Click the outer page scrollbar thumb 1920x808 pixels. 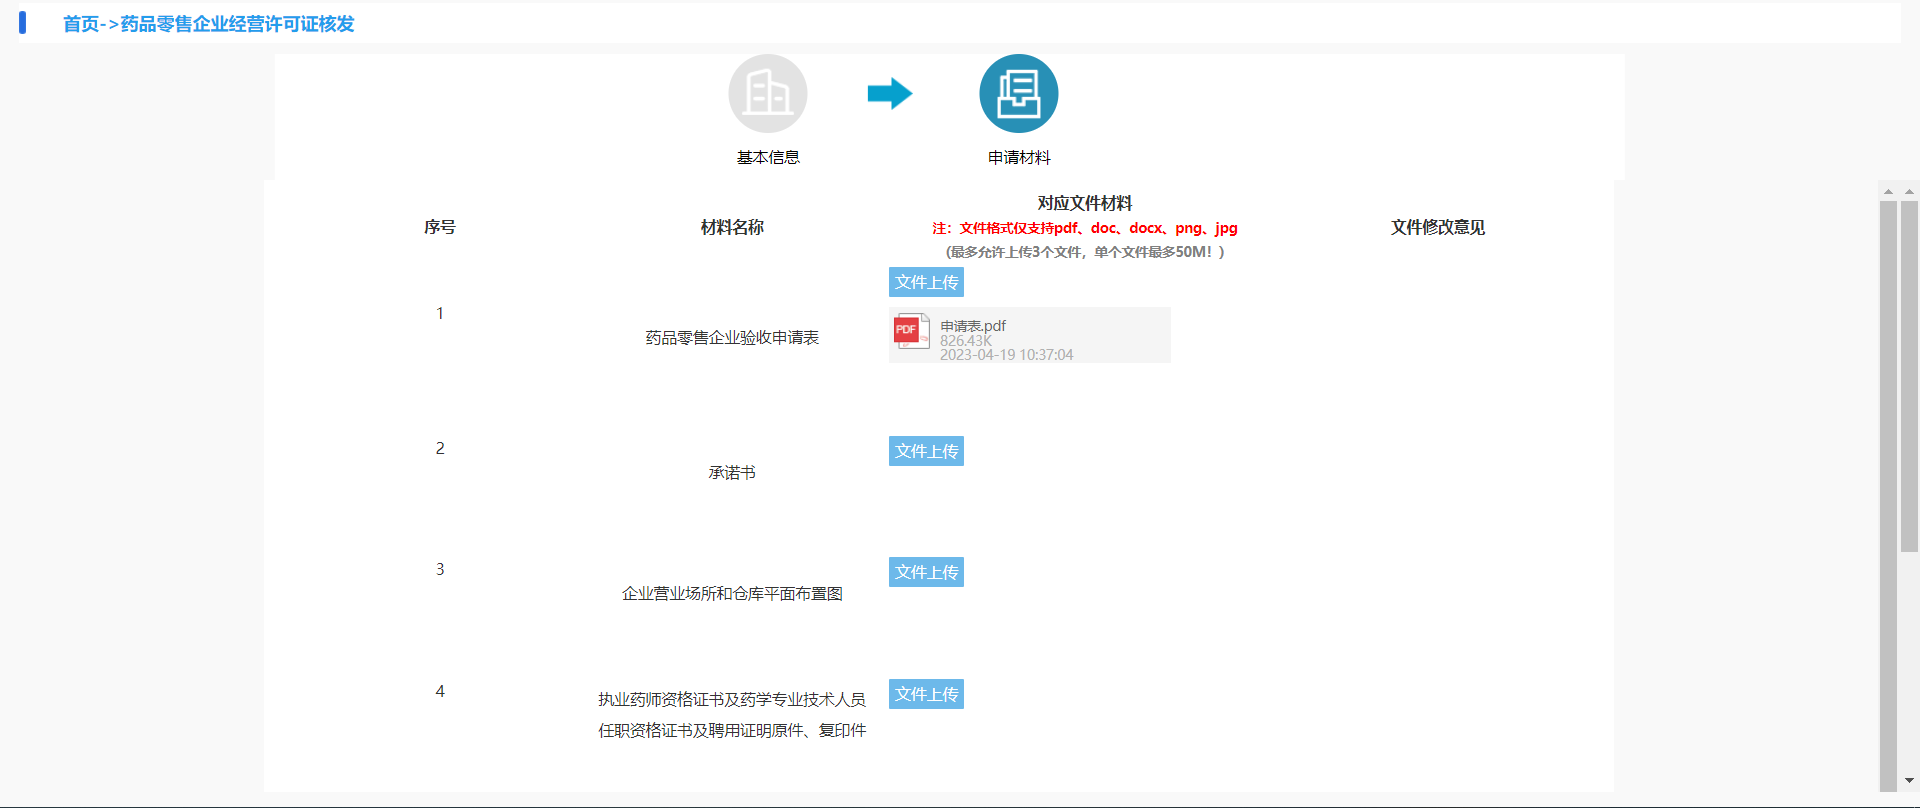pos(1909,375)
